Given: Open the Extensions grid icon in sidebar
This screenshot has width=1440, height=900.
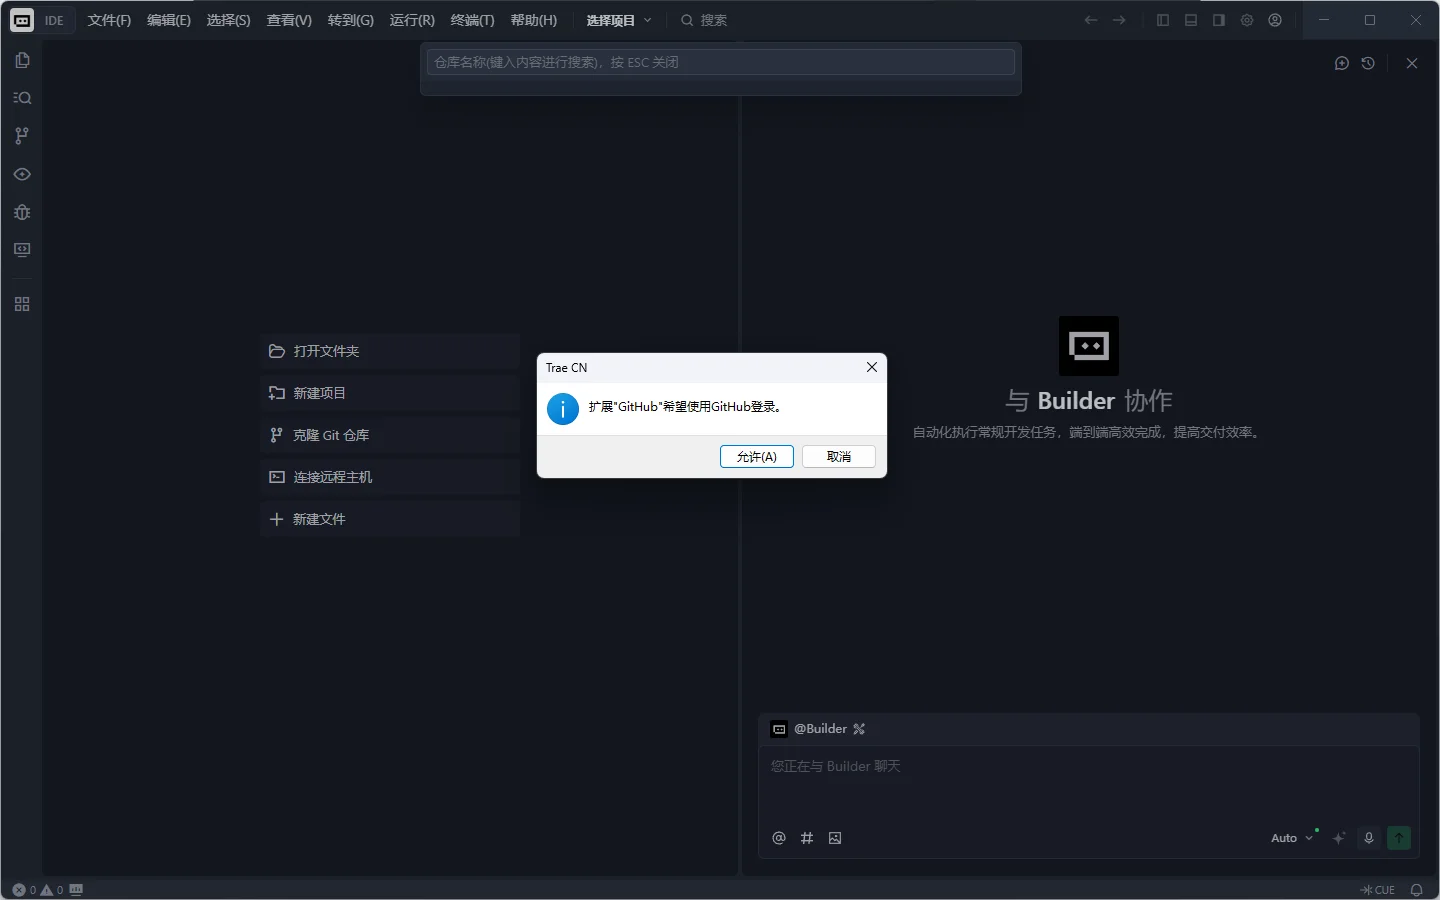Looking at the screenshot, I should [x=22, y=304].
